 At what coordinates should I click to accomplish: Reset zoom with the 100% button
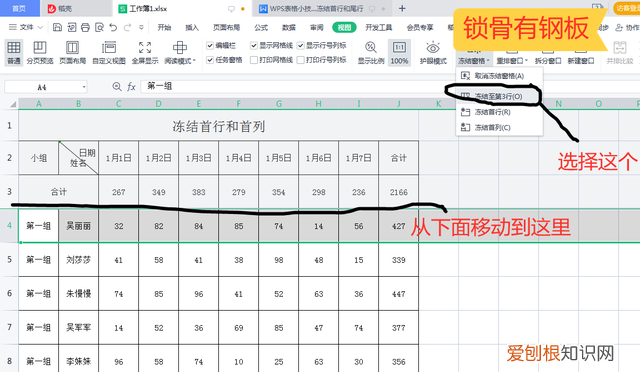pyautogui.click(x=399, y=53)
